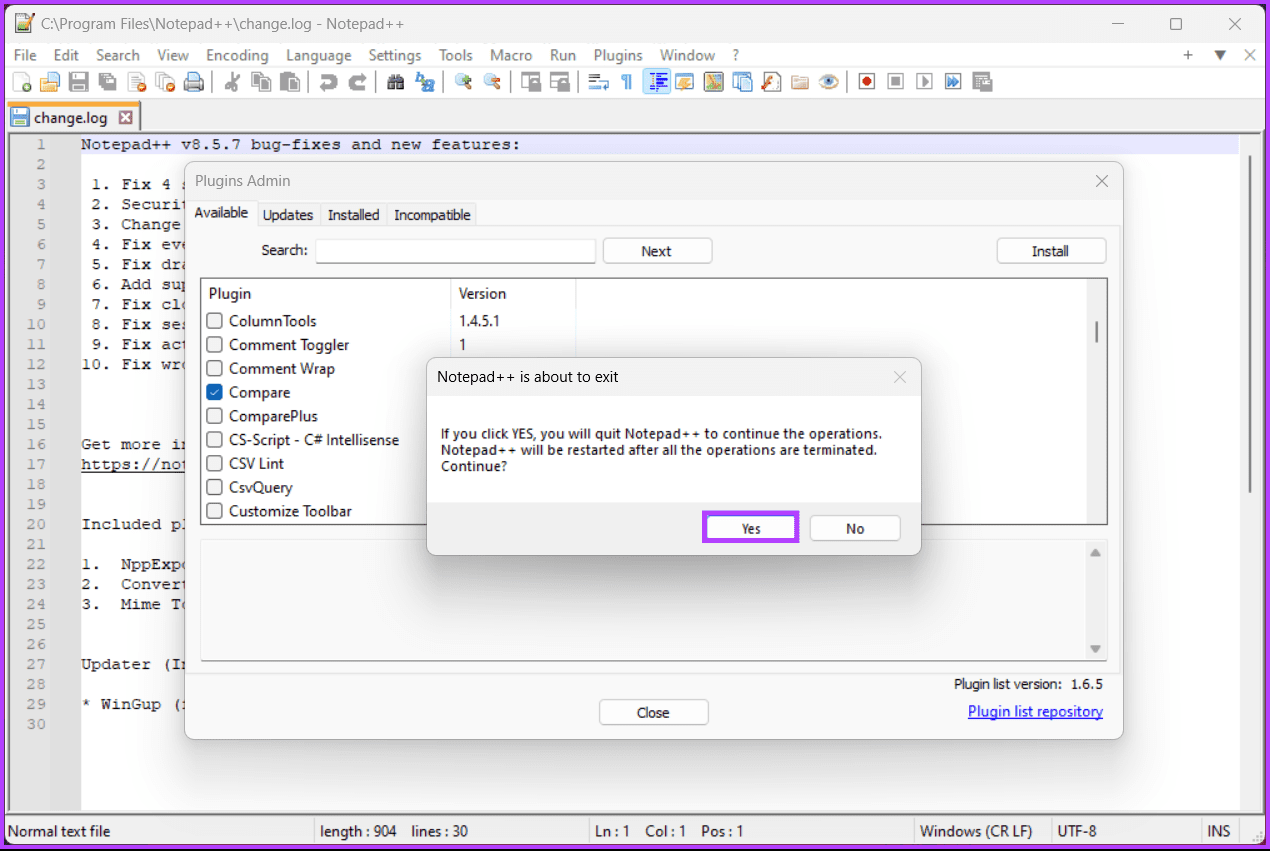The height and width of the screenshot is (851, 1270).
Task: Switch to the Updates tab
Action: (288, 214)
